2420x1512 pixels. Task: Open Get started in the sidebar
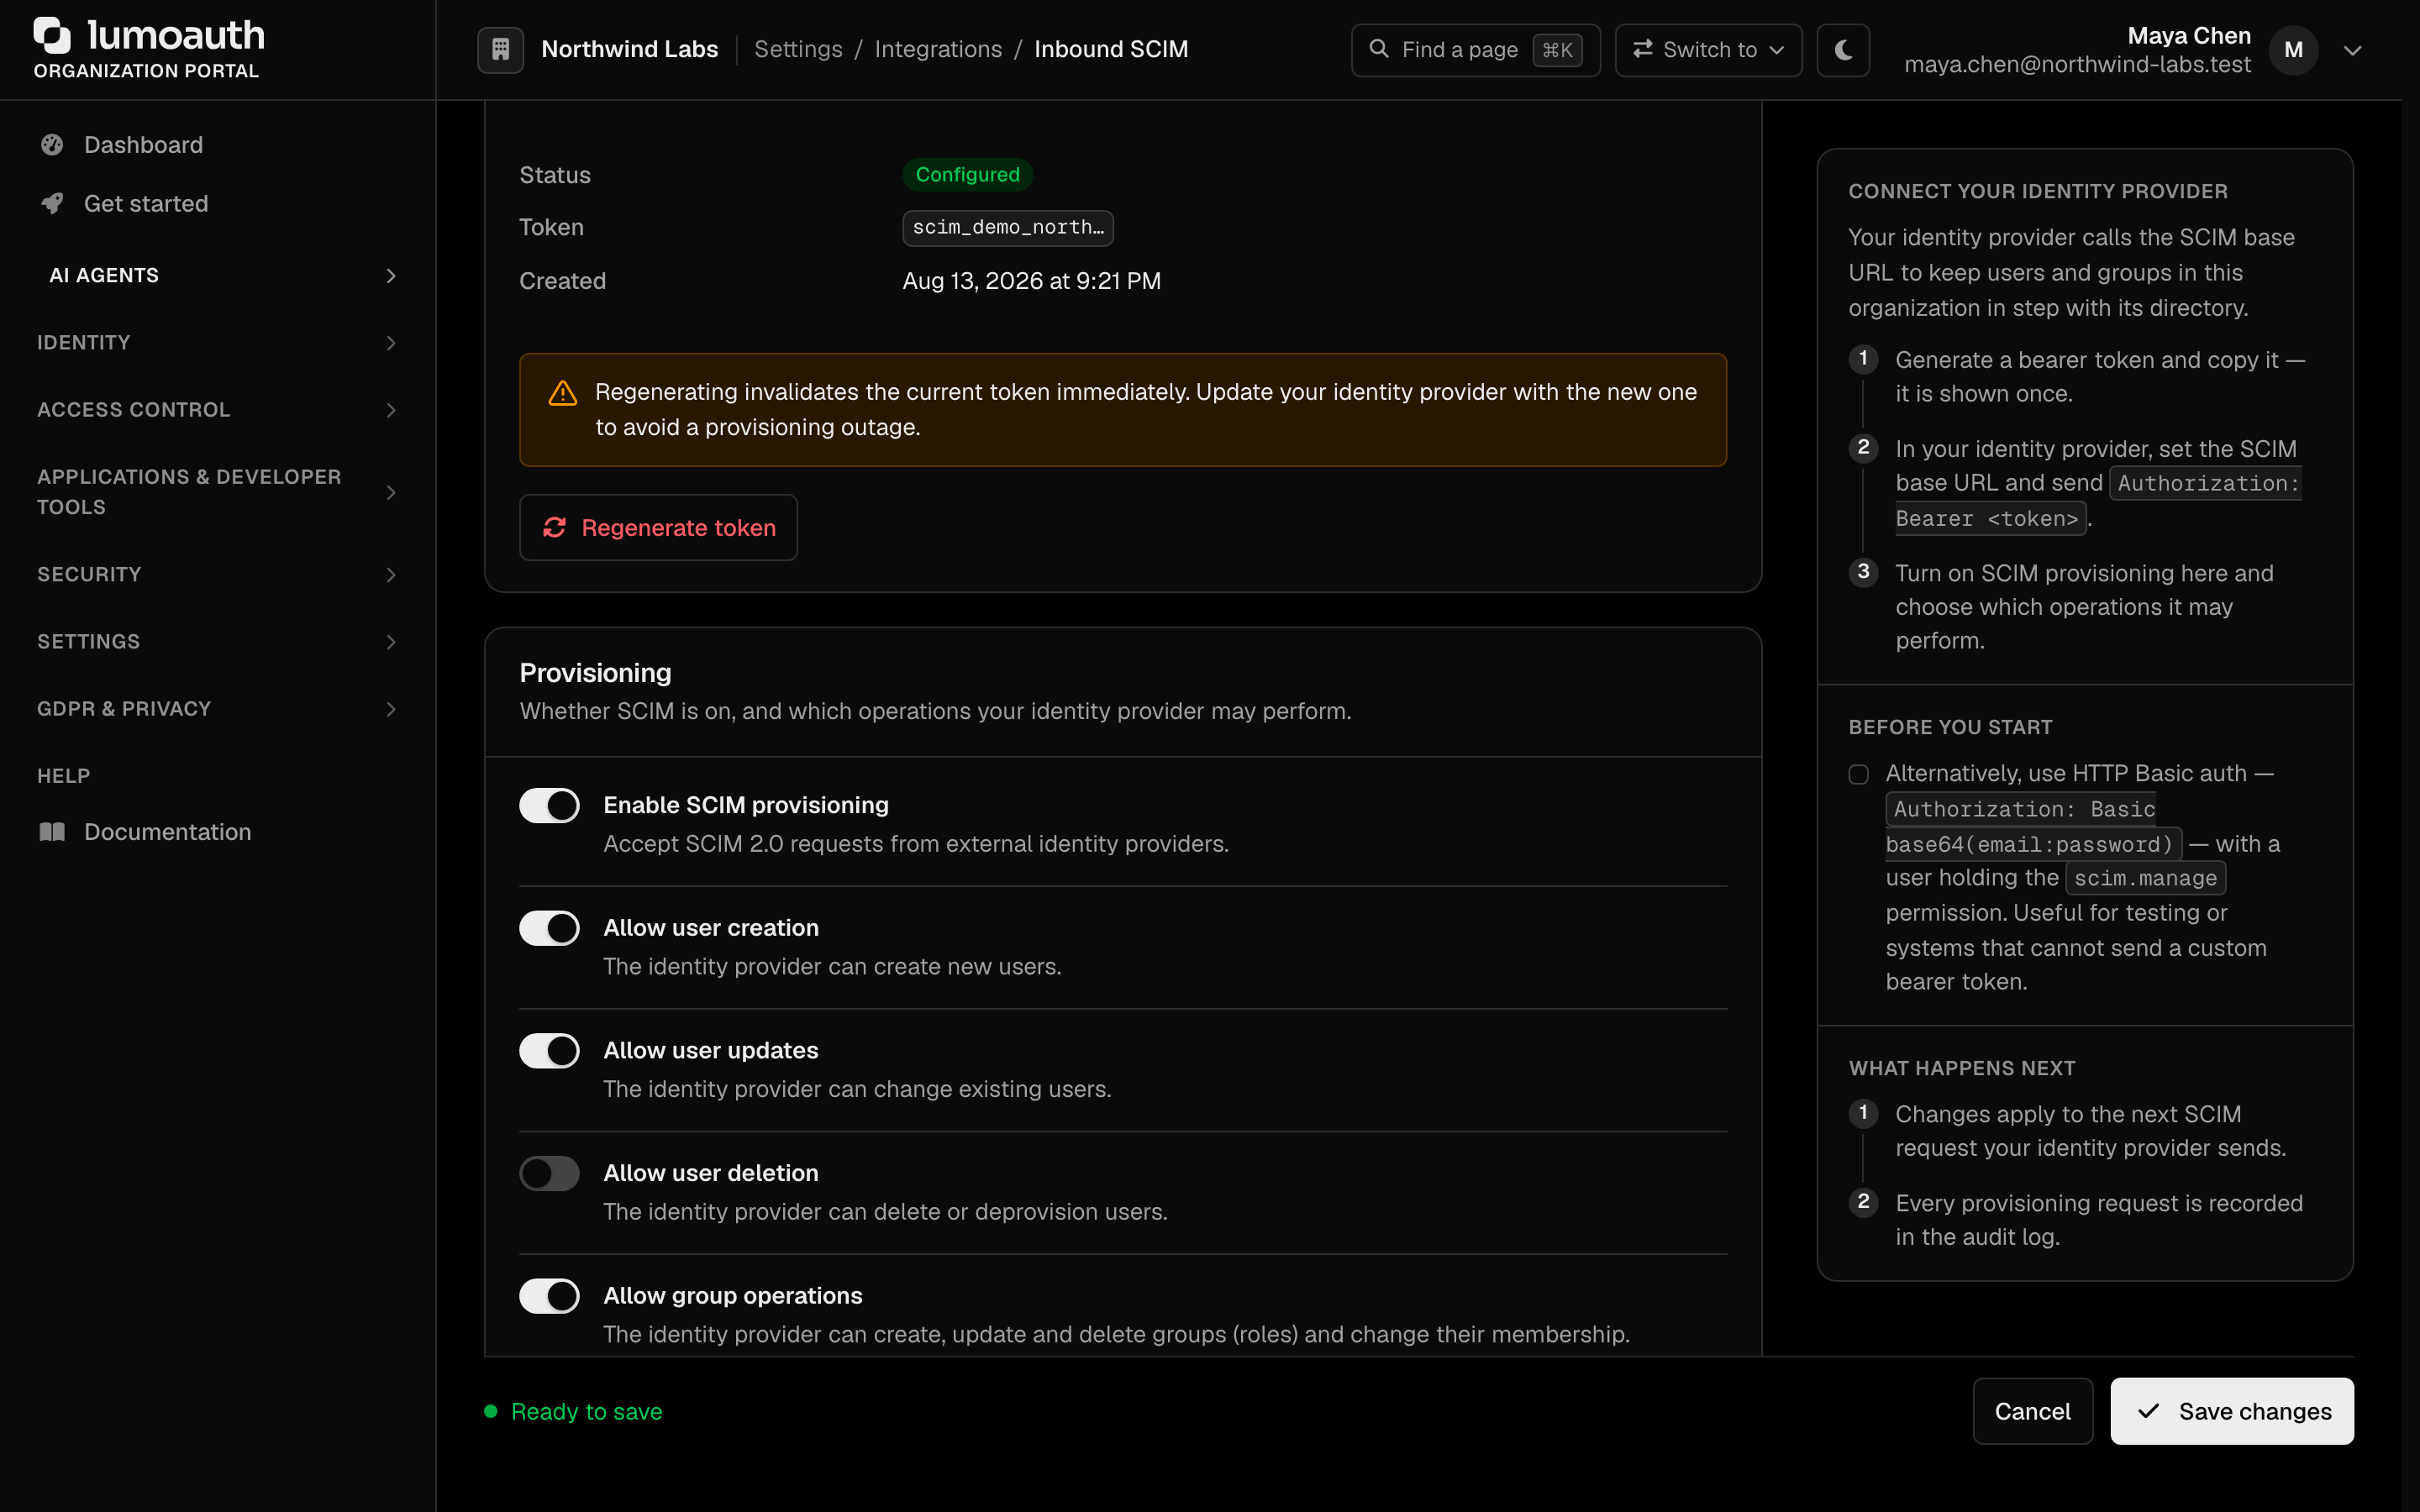pyautogui.click(x=218, y=203)
